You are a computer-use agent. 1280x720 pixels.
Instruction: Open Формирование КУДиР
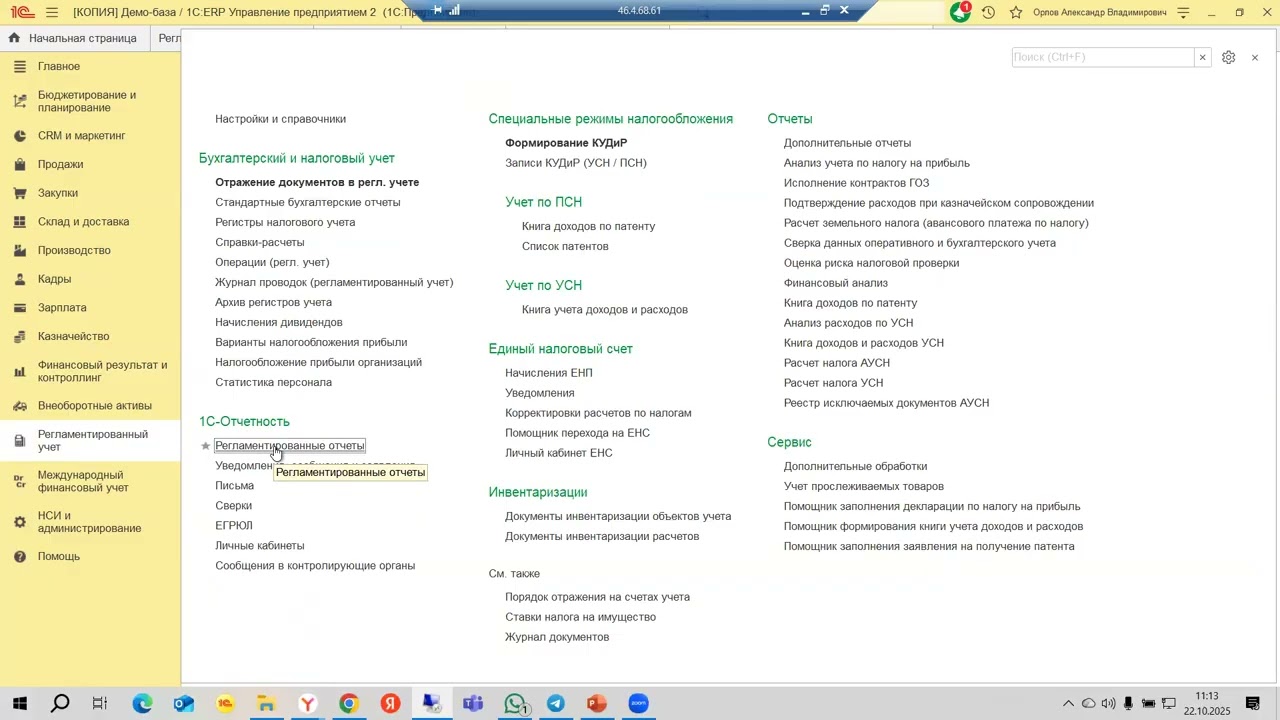coord(566,143)
